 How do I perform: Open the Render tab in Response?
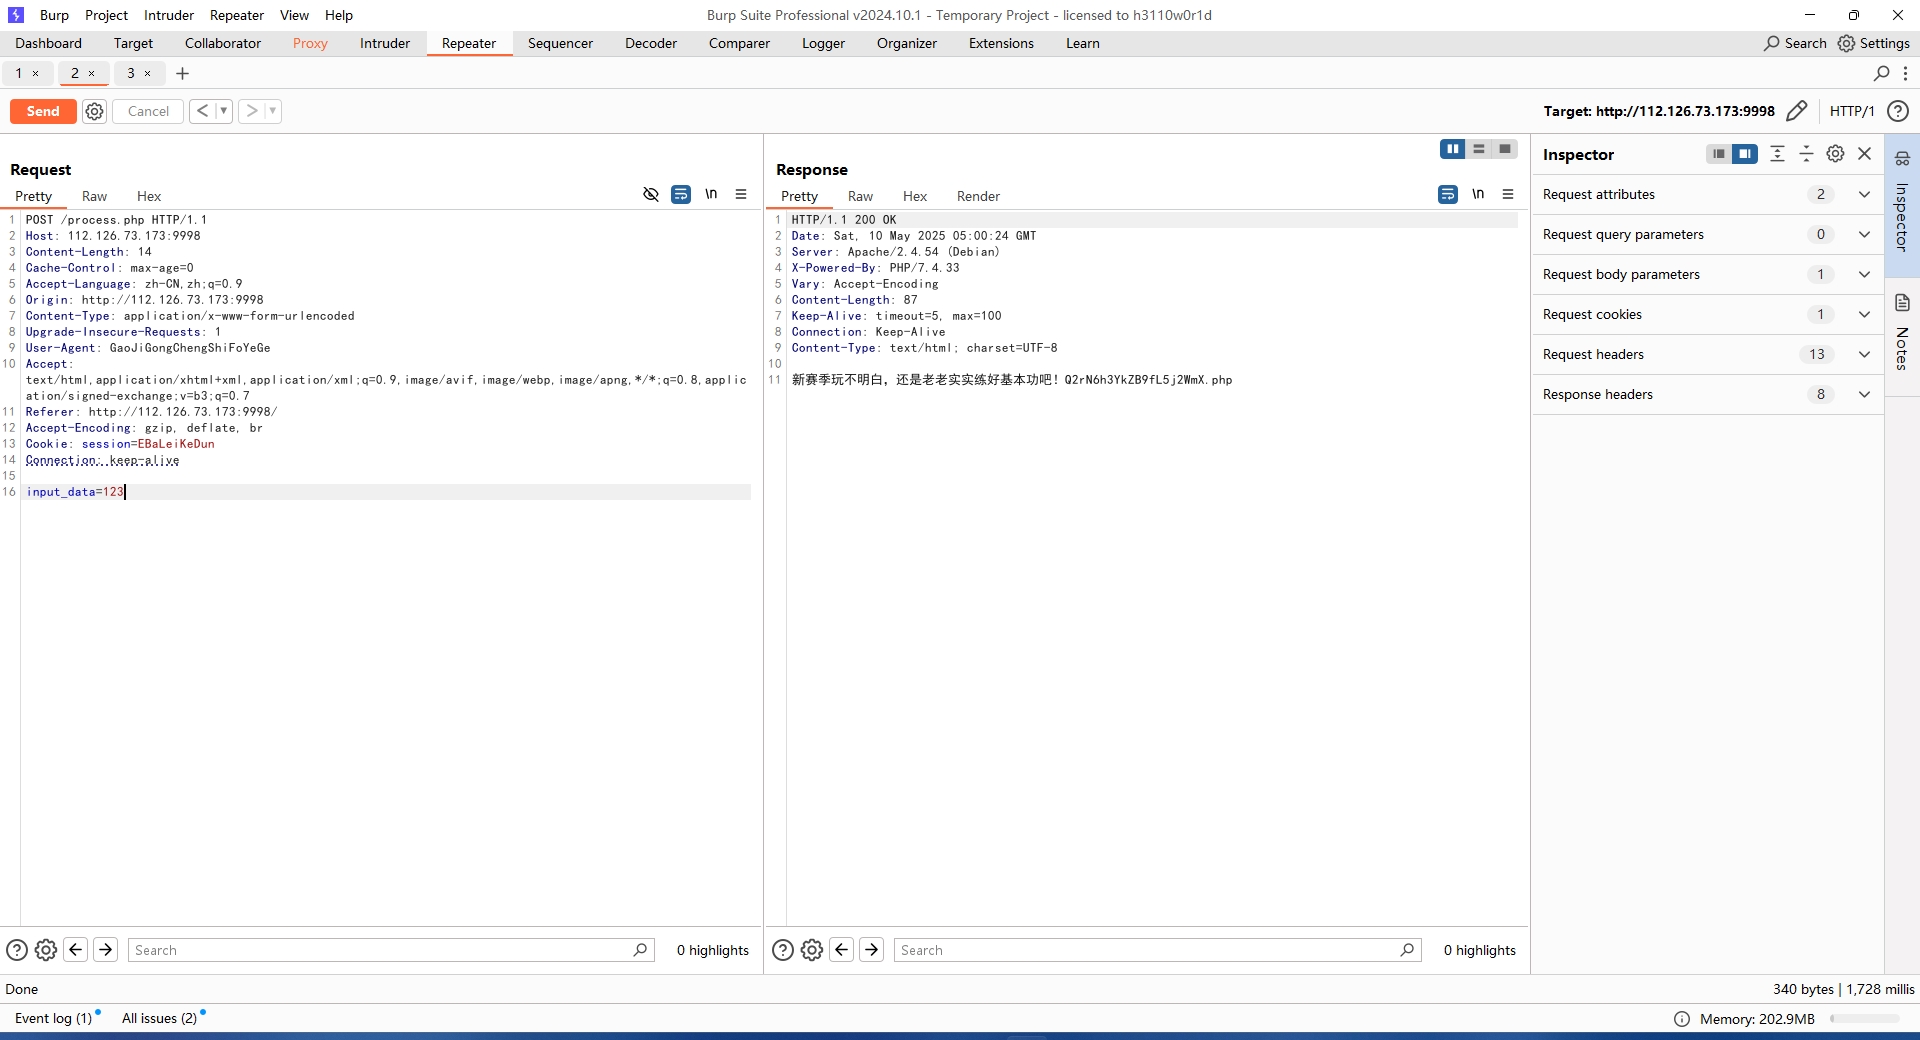coord(977,196)
